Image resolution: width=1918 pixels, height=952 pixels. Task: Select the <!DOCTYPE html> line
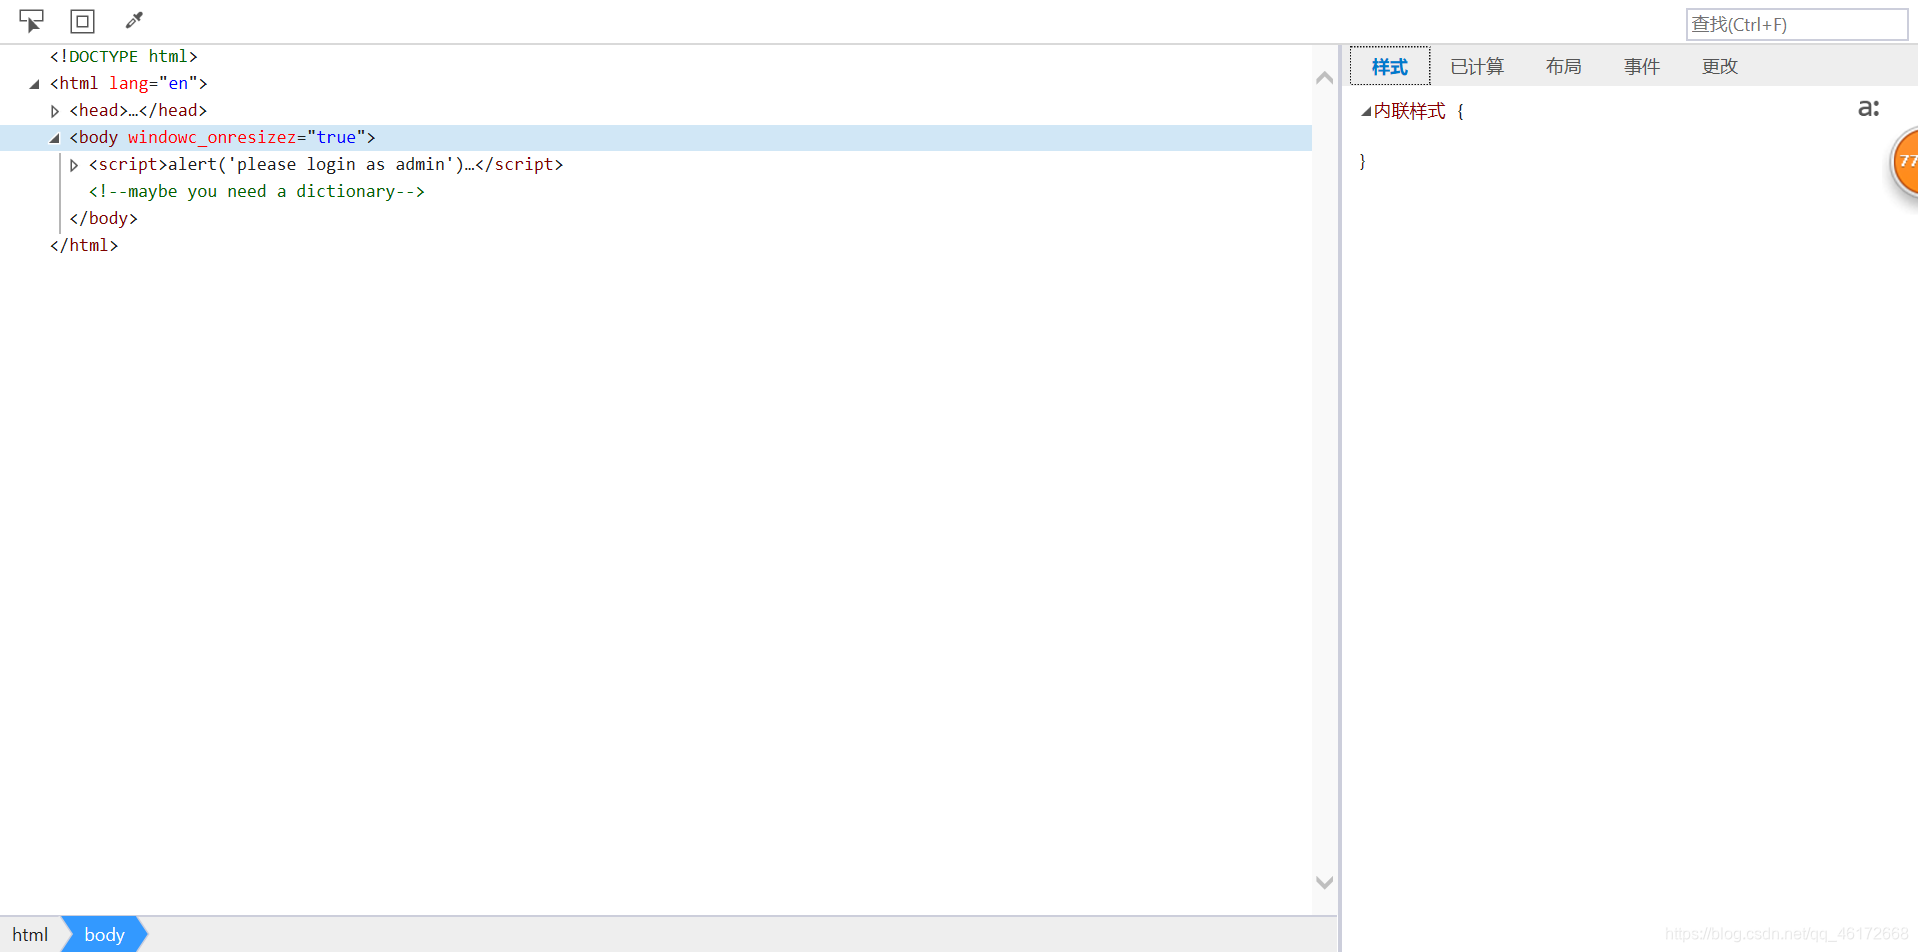pos(124,57)
